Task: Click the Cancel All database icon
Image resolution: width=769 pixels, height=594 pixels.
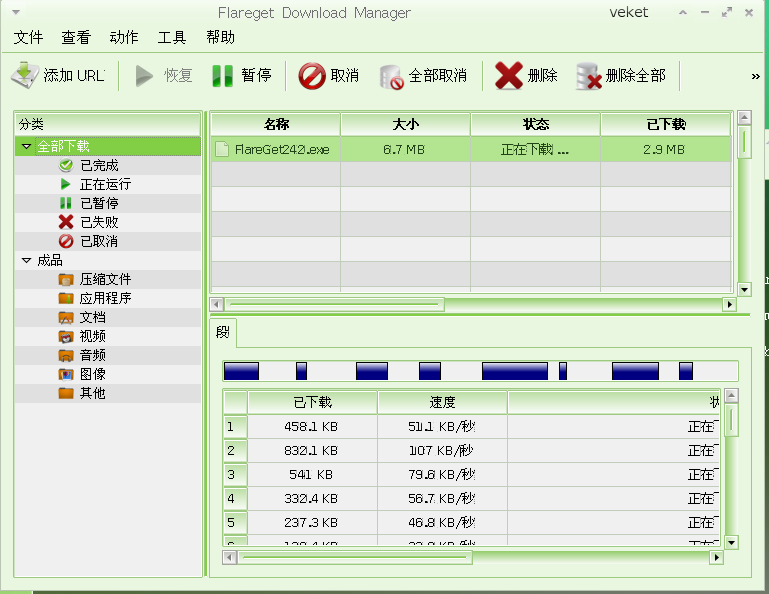Action: coord(391,77)
